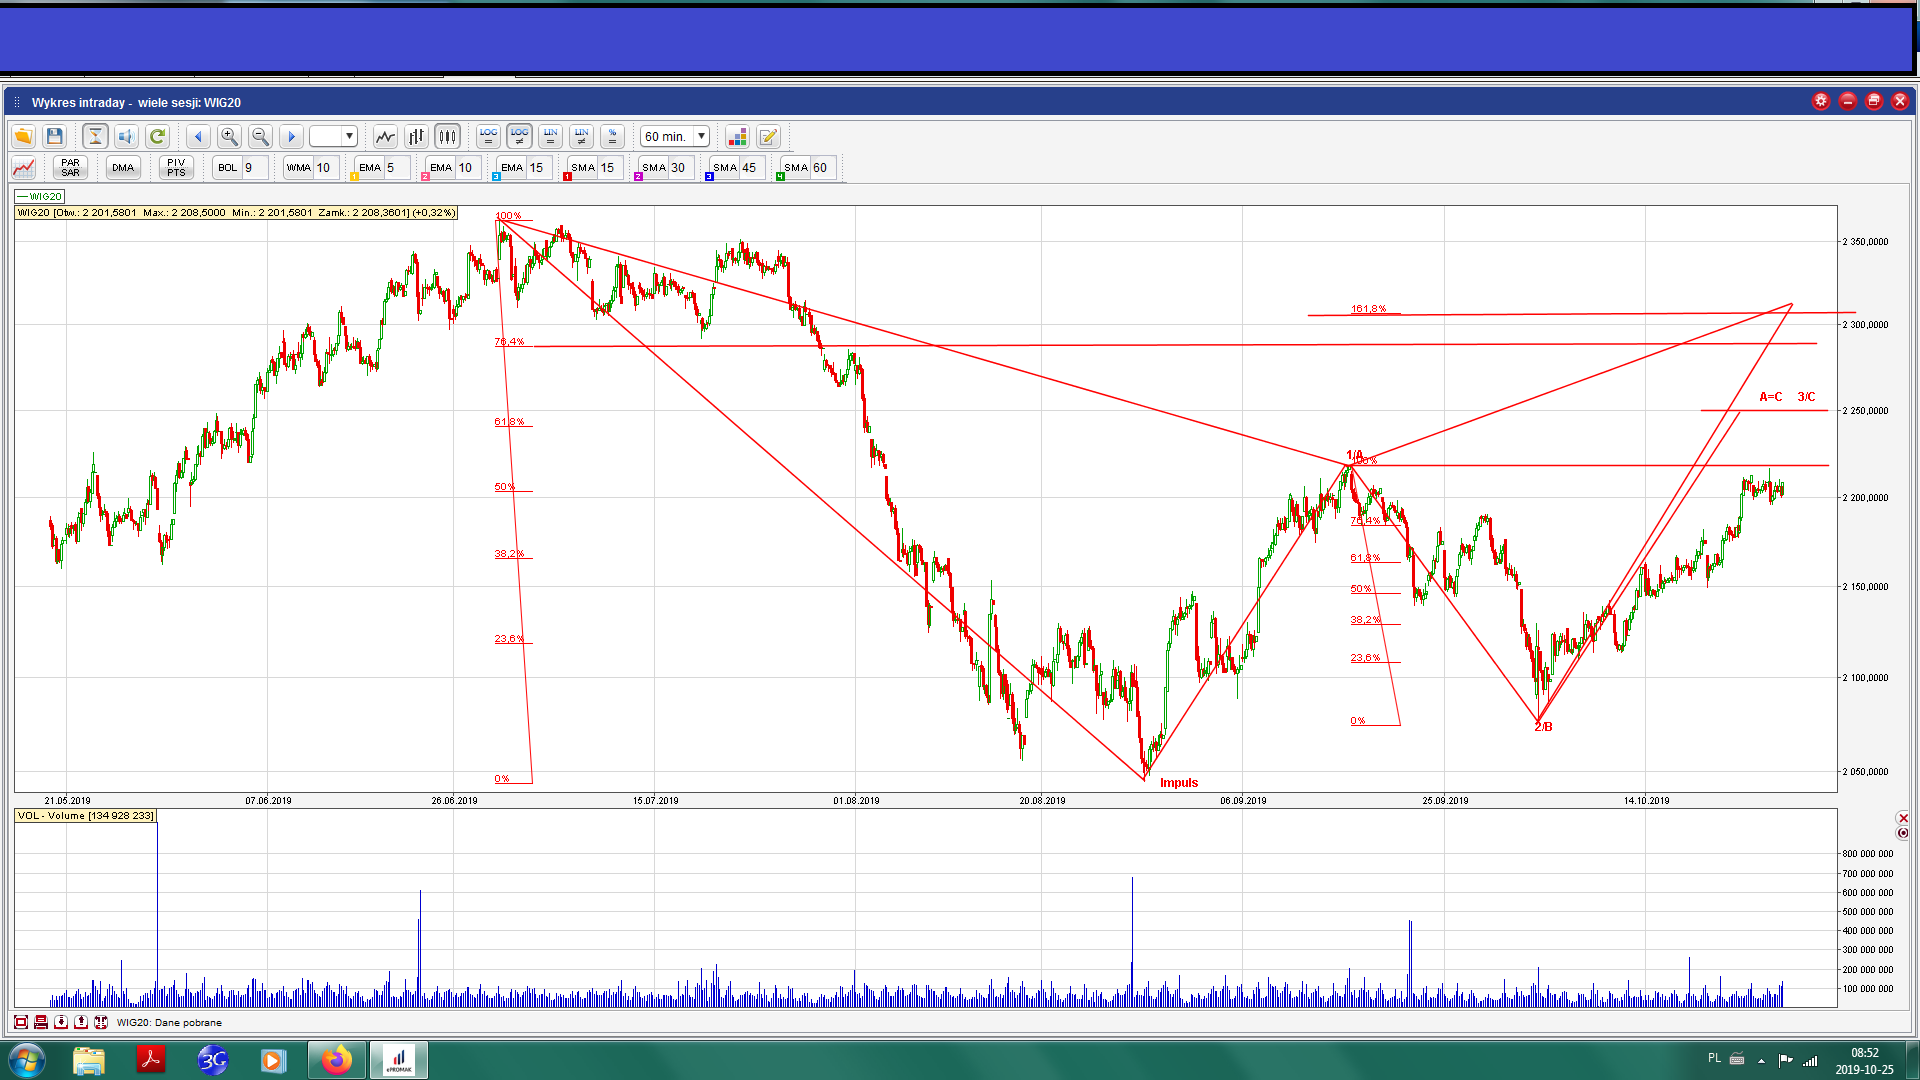Click the BOL Bollinger bands button

(x=228, y=168)
